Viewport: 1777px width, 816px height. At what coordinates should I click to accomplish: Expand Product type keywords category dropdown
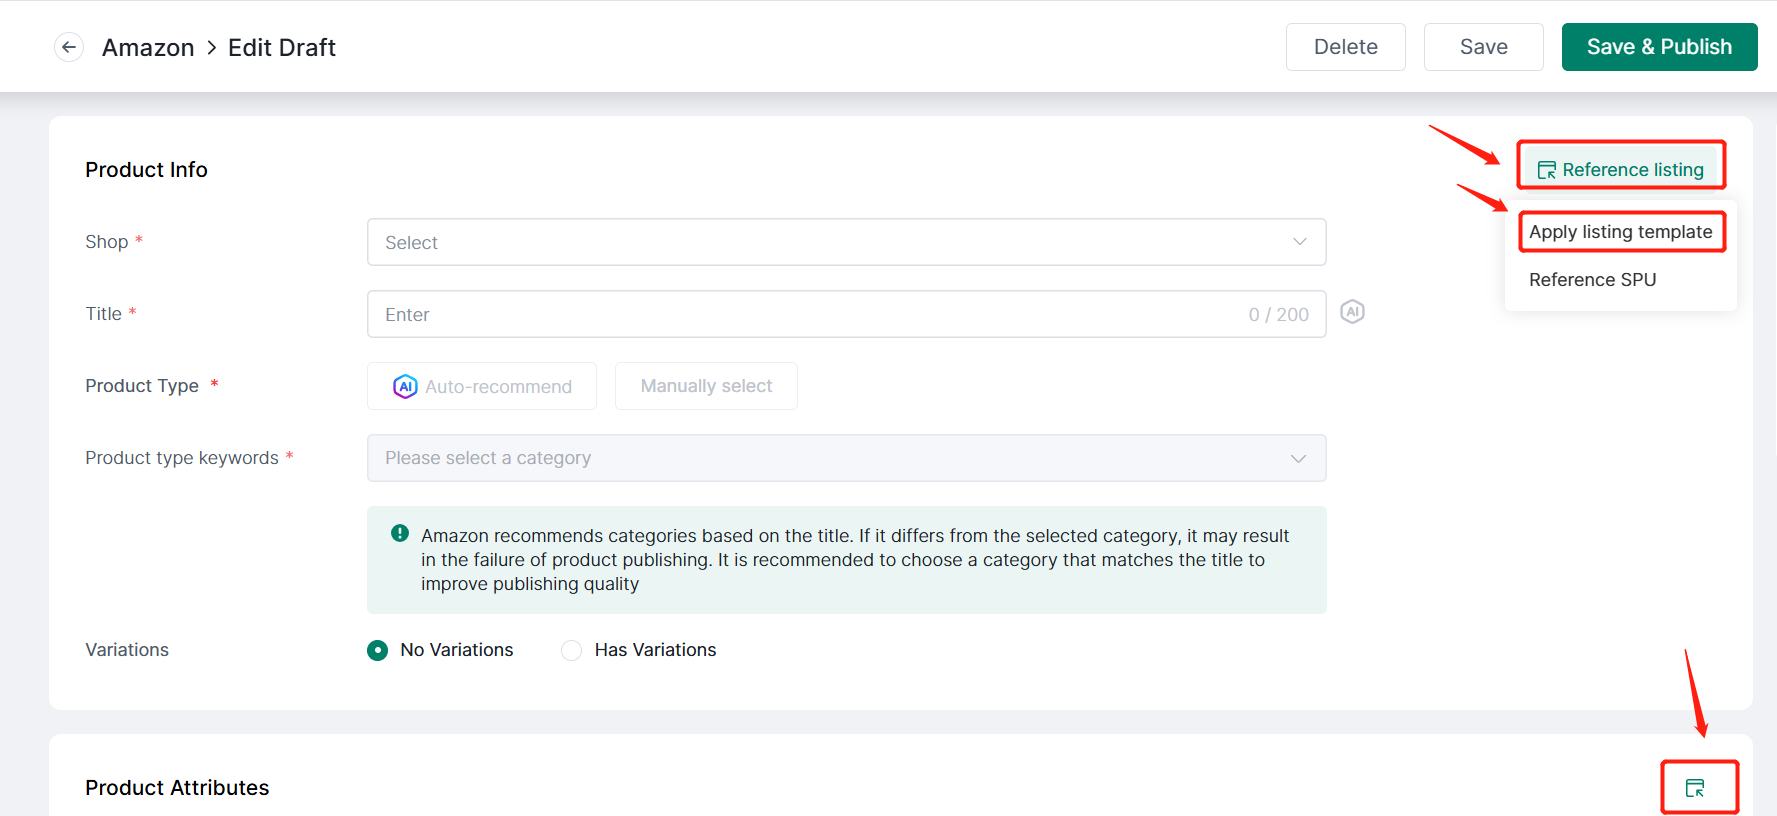[x=845, y=458]
